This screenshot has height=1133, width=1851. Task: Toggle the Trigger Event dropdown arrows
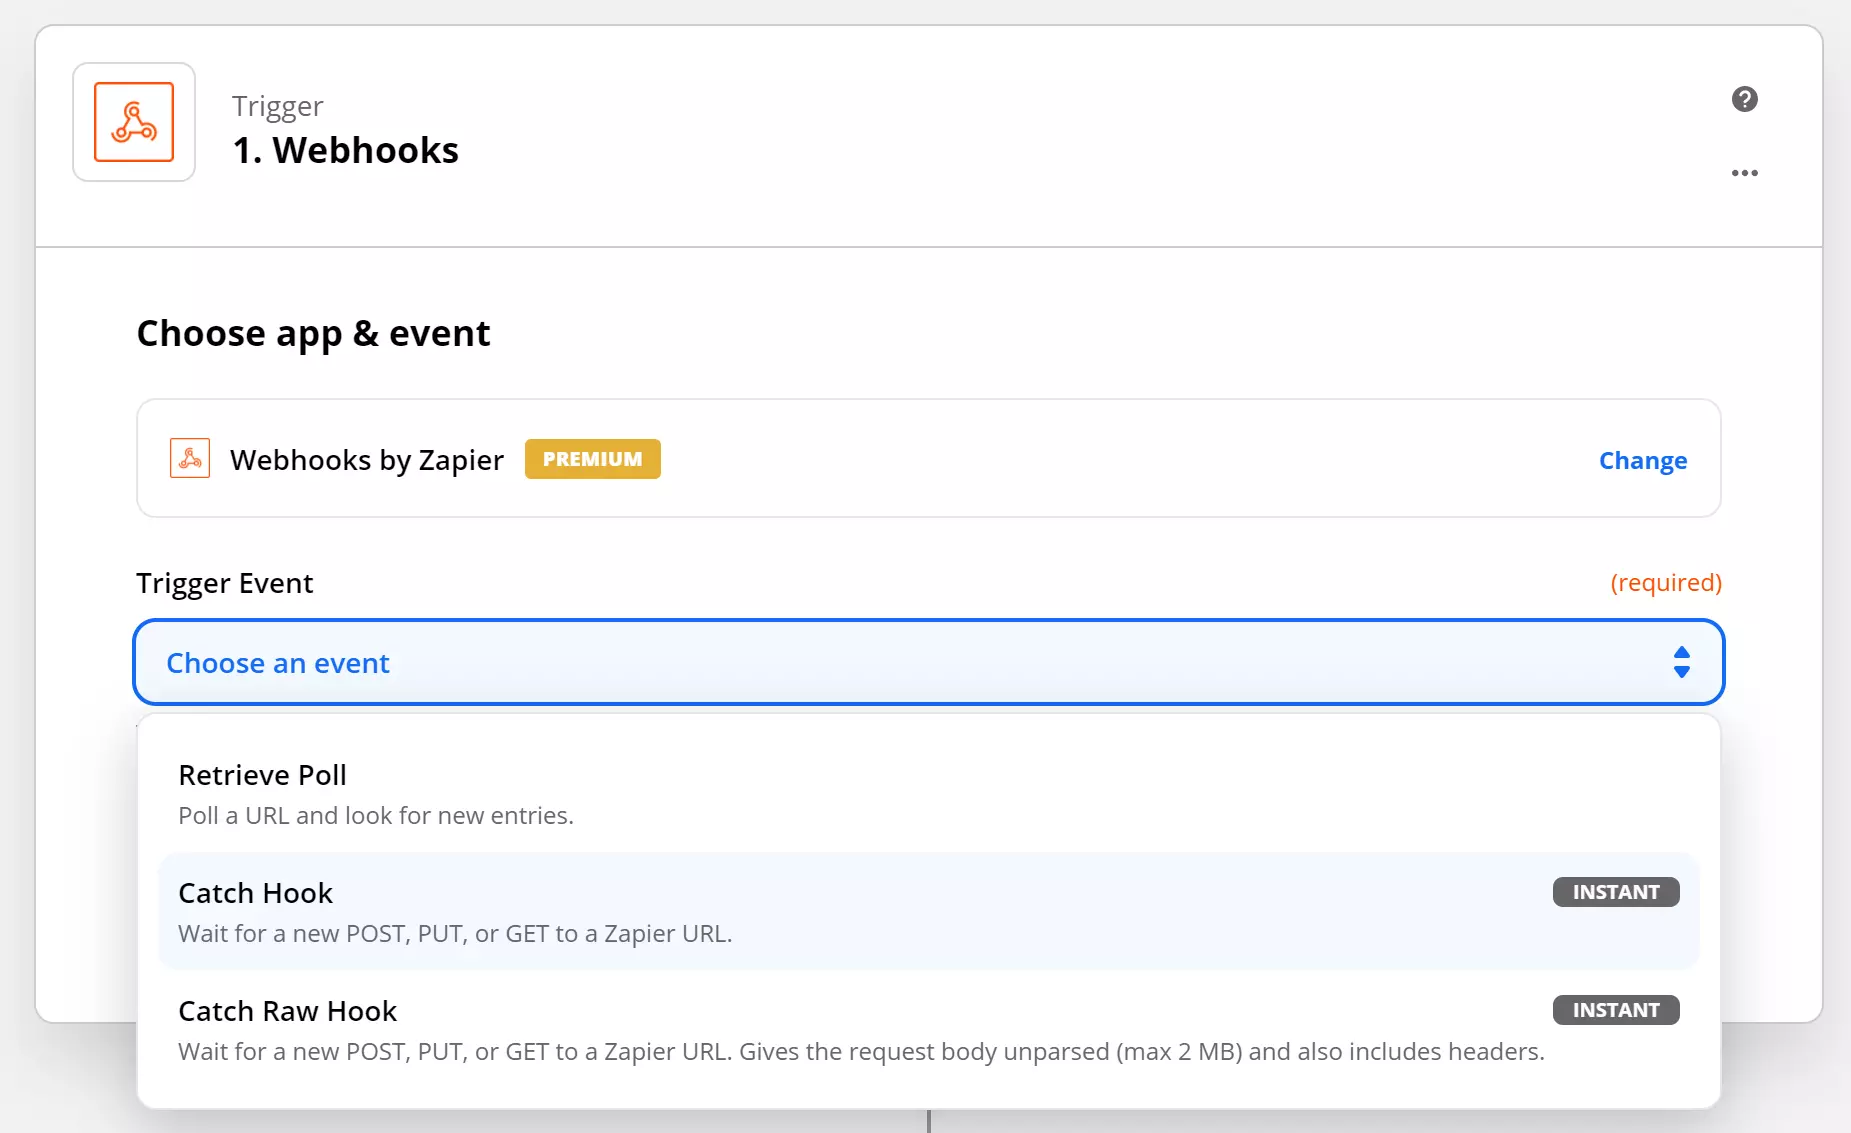(1681, 662)
